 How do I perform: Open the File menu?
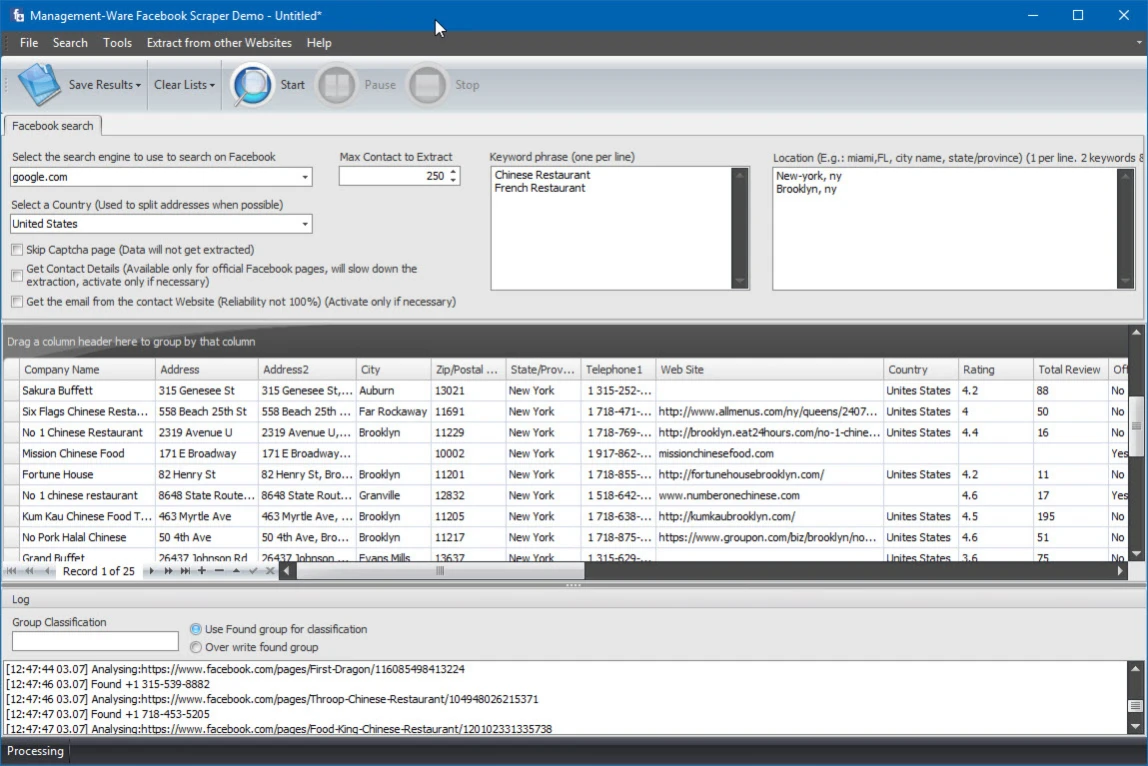[29, 43]
